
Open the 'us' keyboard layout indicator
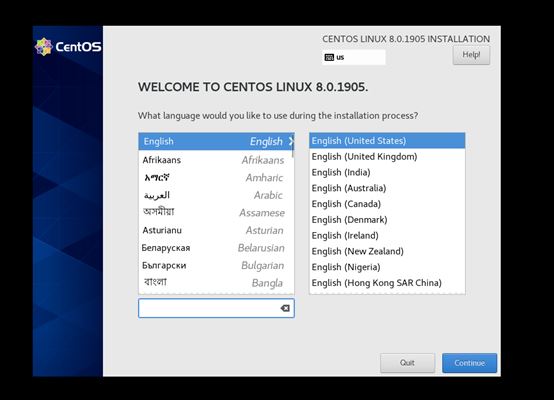354,57
